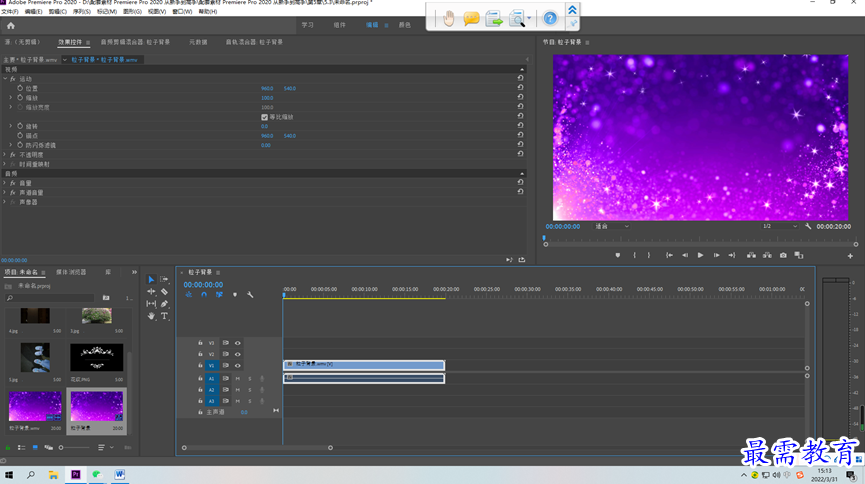Click the Extract button in Program monitor
The width and height of the screenshot is (865, 484).
point(767,256)
